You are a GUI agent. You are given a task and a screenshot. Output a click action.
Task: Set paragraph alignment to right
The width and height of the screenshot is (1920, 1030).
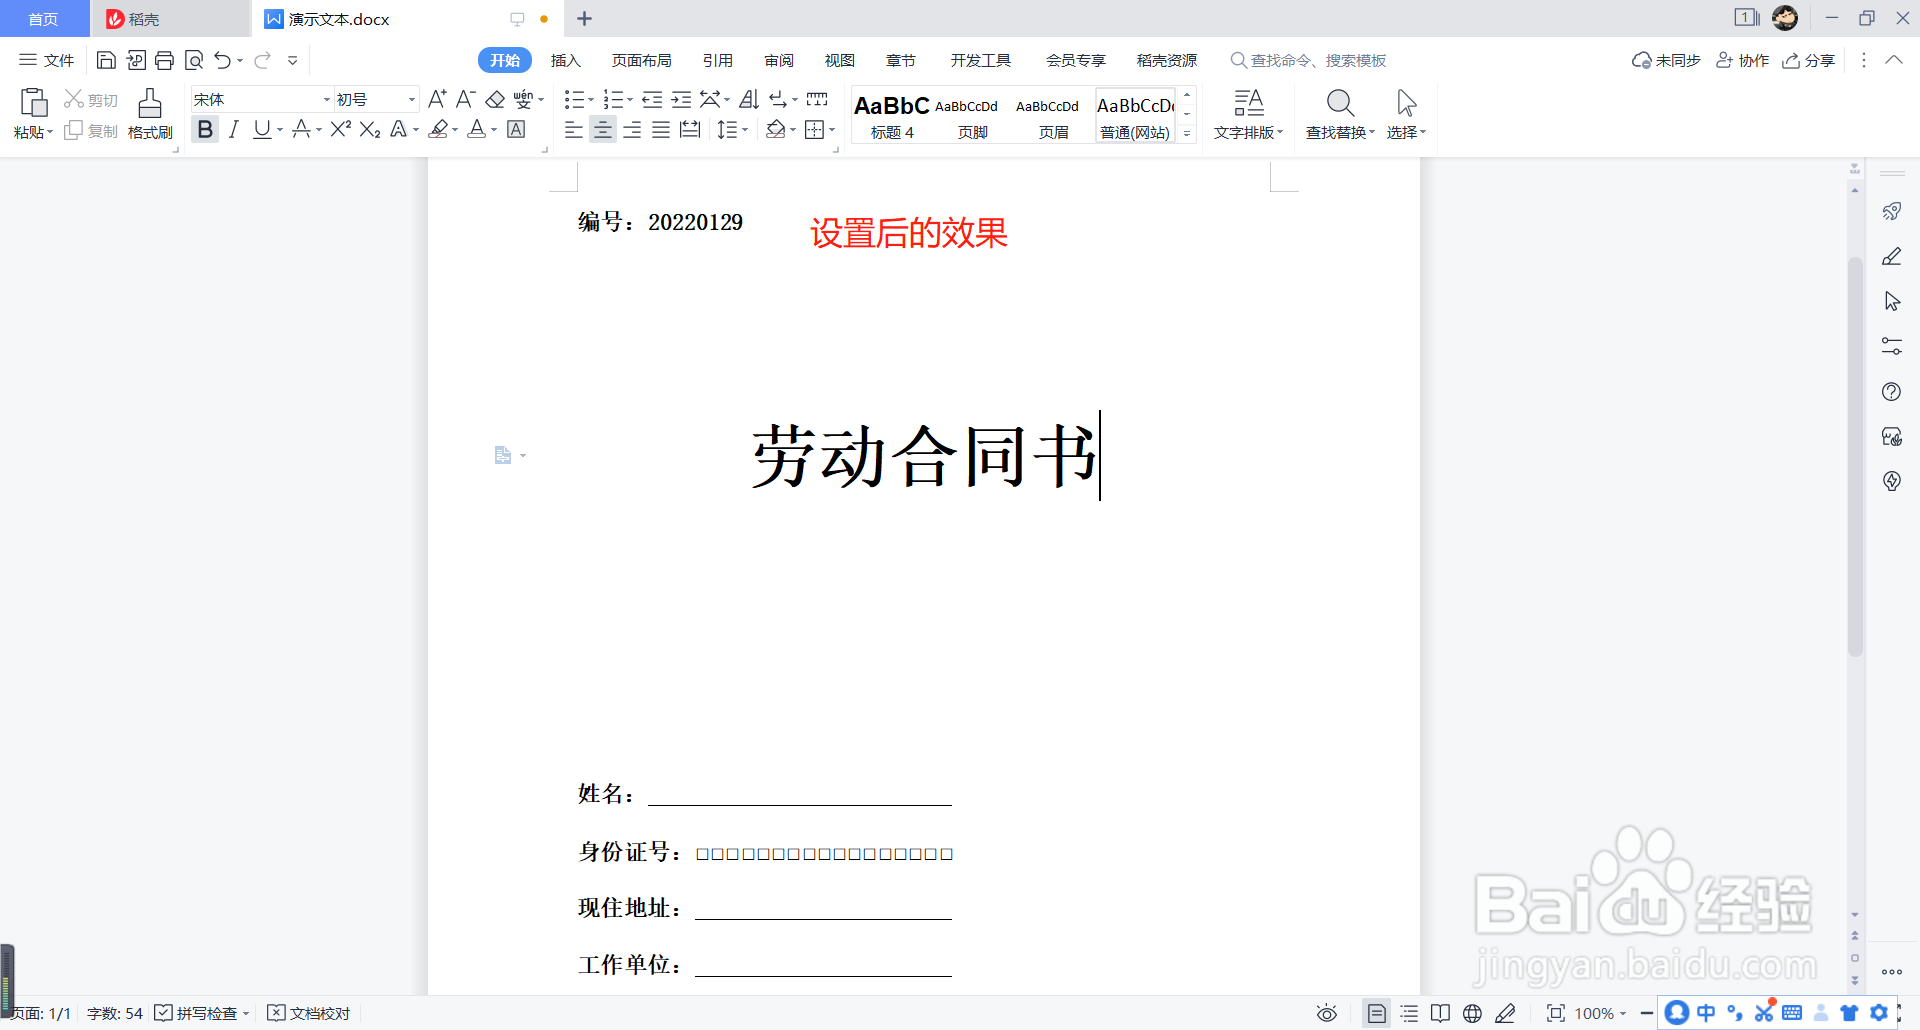pyautogui.click(x=632, y=129)
